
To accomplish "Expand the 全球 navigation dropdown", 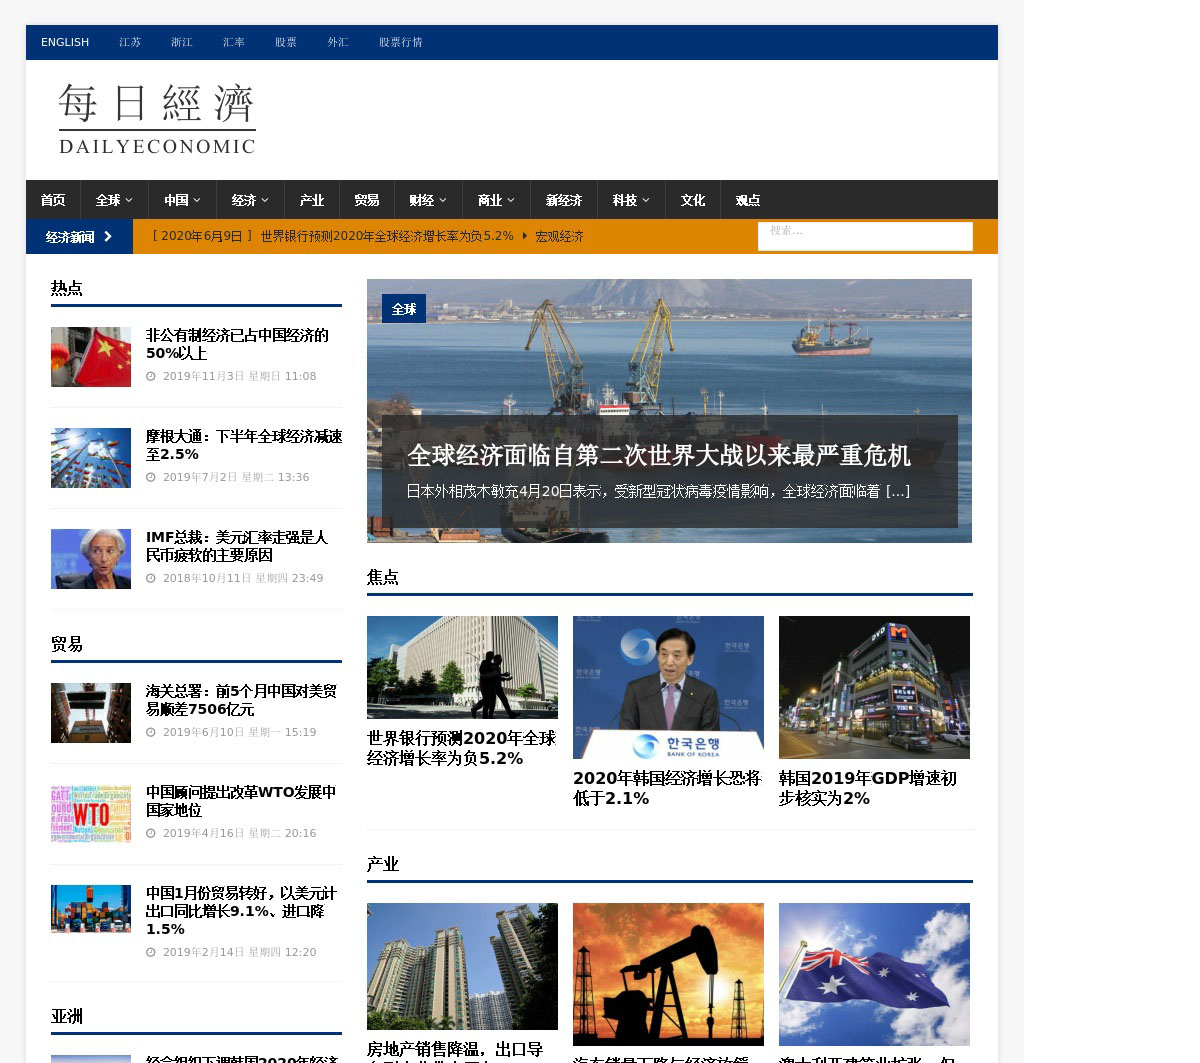I will point(114,200).
